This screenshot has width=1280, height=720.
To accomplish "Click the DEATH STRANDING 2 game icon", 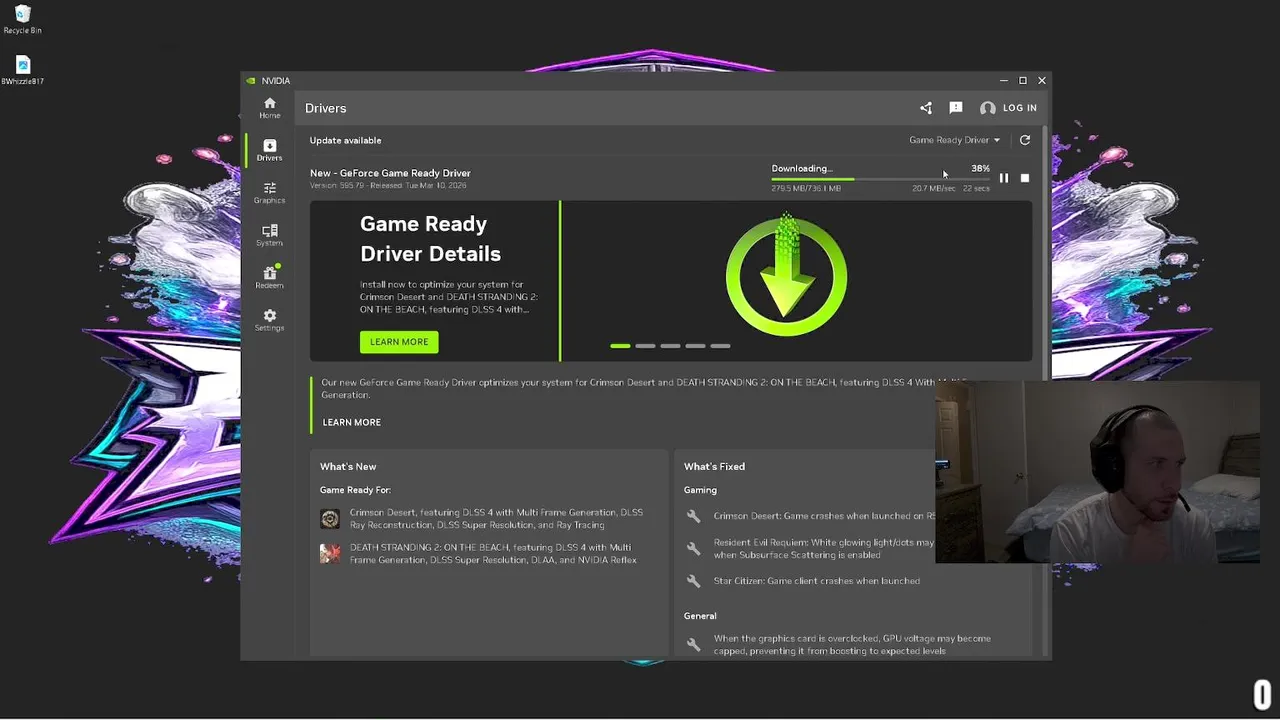I will 330,553.
